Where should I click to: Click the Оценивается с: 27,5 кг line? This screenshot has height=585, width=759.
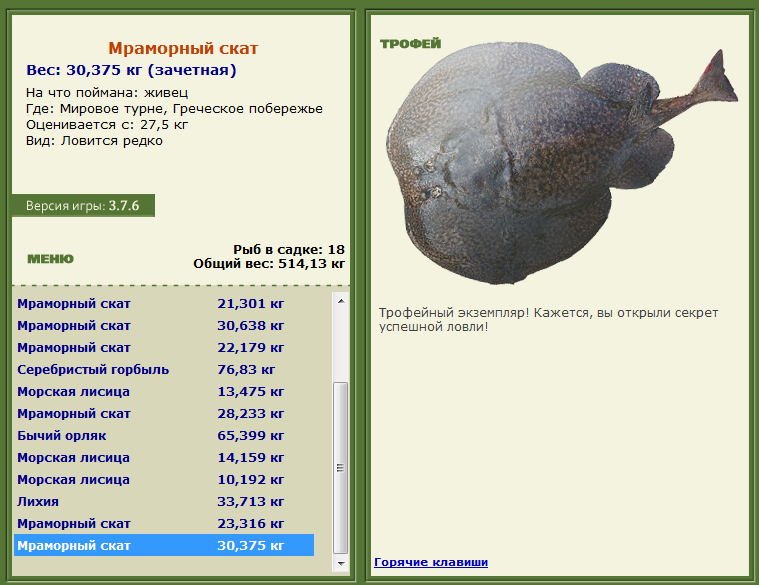107,125
